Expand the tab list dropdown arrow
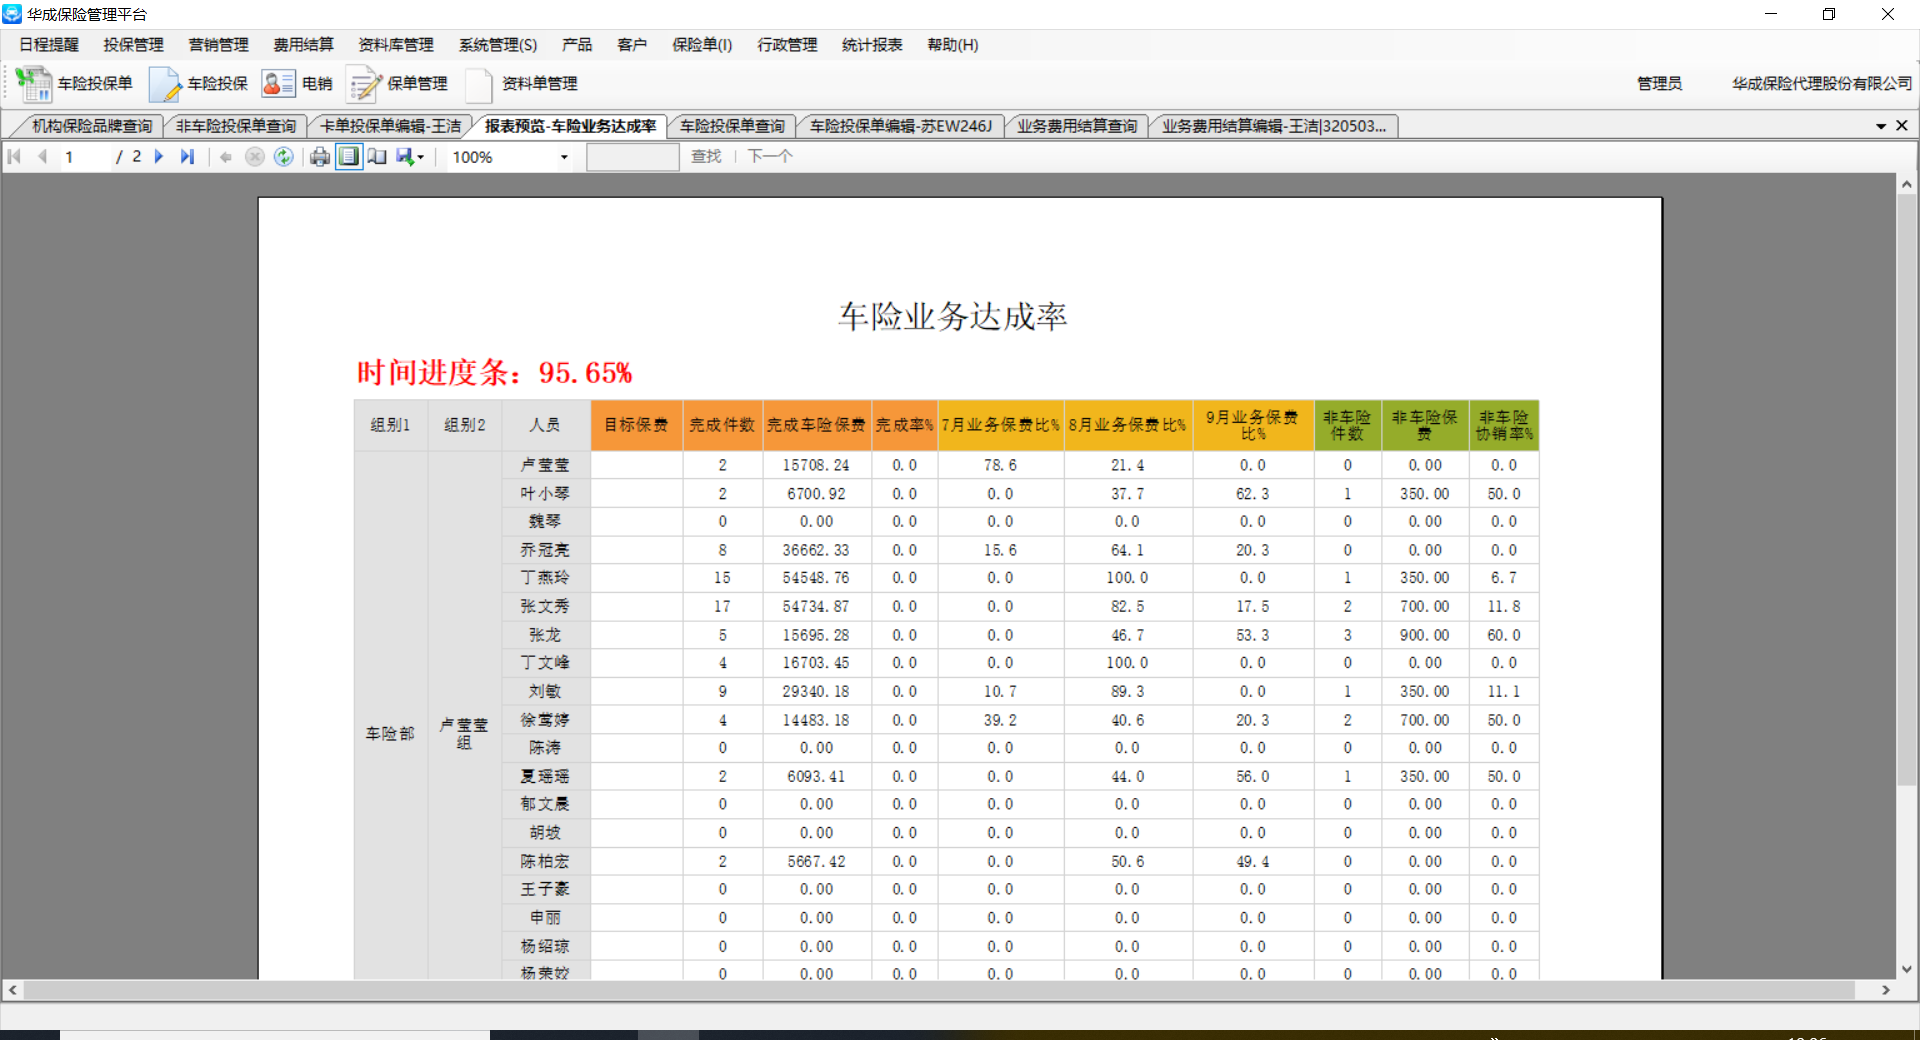The image size is (1920, 1040). 1881,126
